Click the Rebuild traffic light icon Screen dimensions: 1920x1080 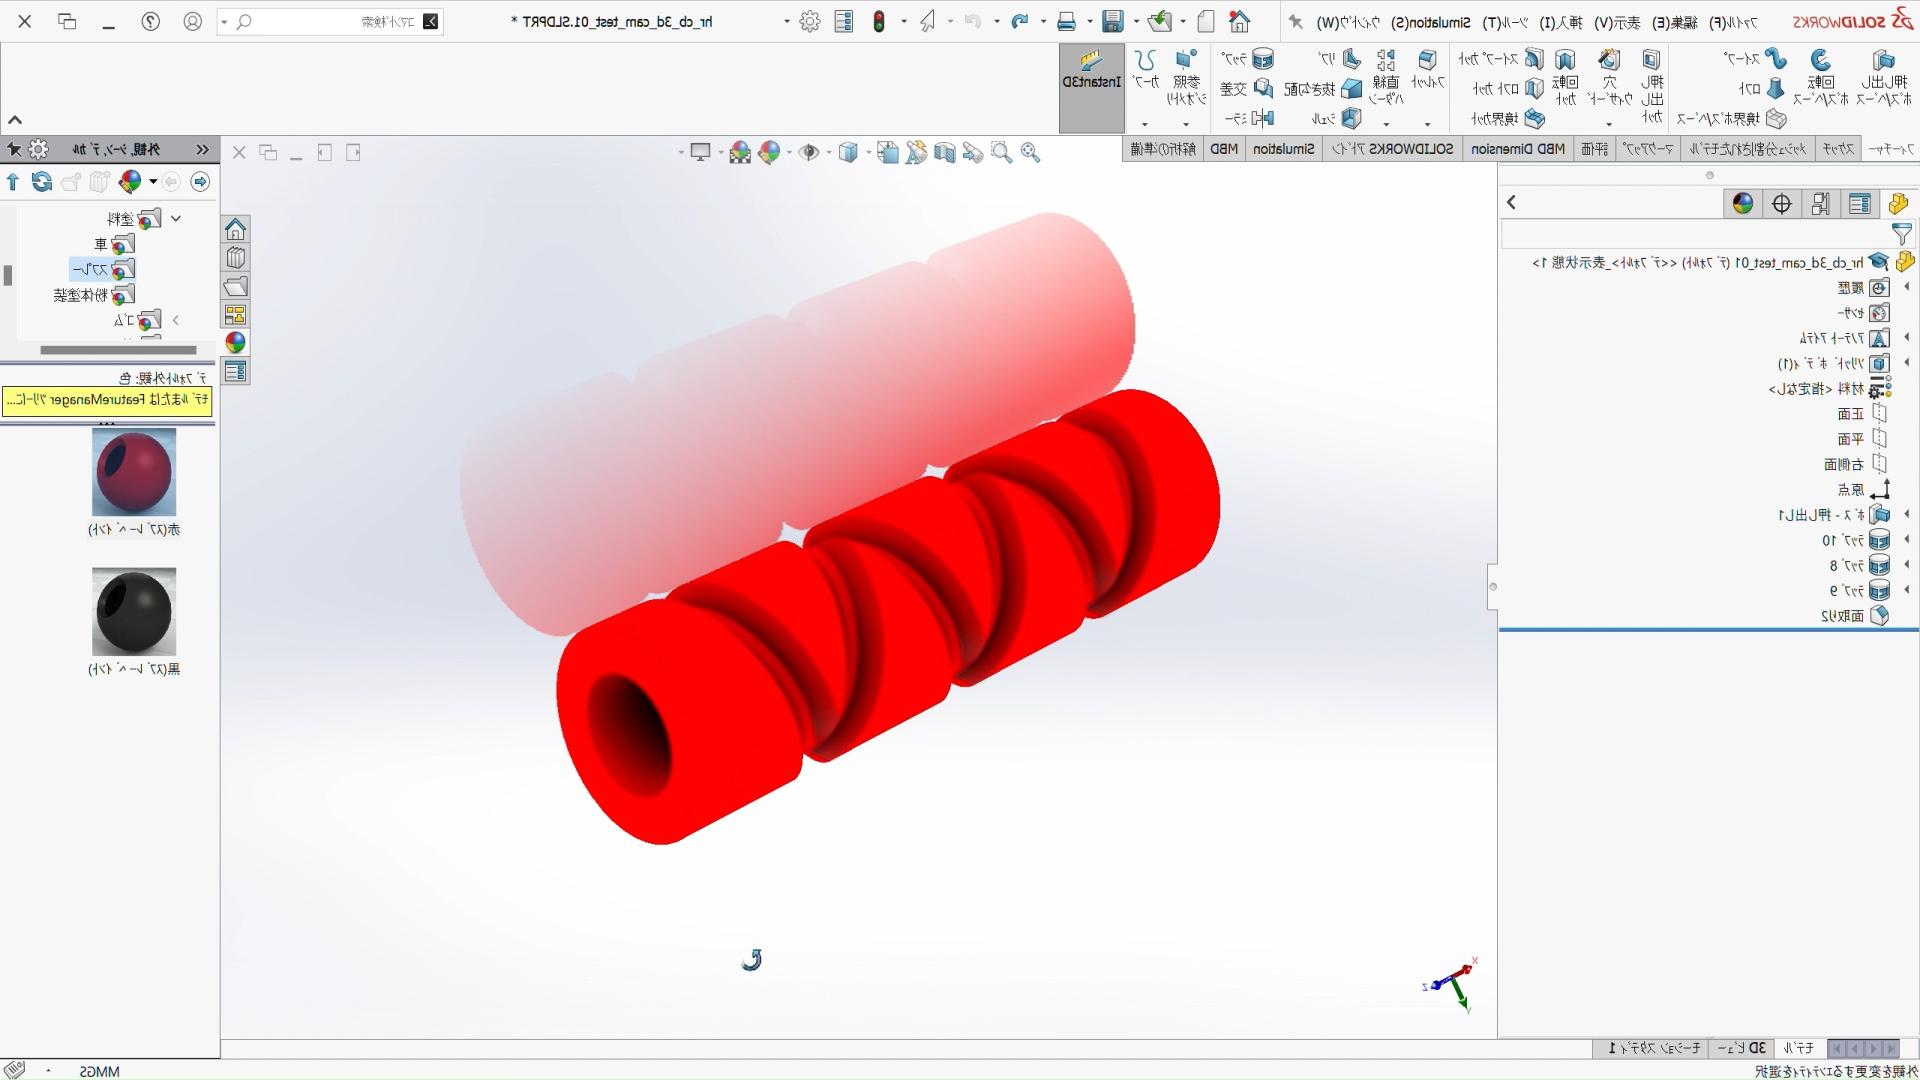coord(879,21)
